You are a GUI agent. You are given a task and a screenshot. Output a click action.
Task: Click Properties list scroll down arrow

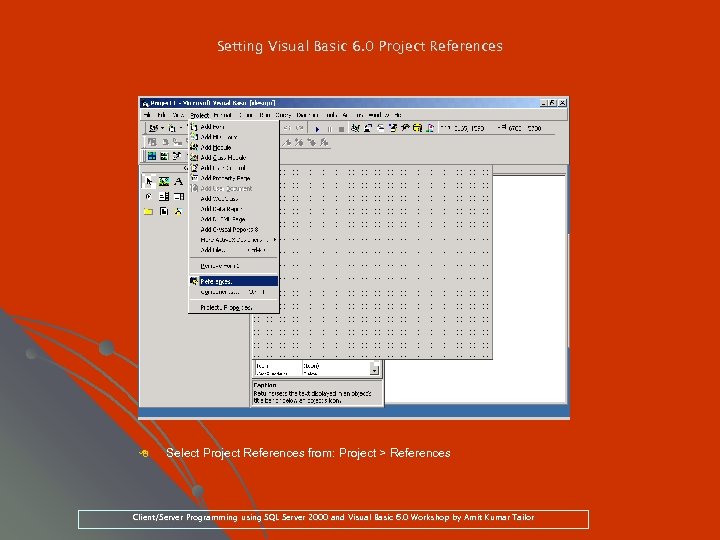click(375, 370)
